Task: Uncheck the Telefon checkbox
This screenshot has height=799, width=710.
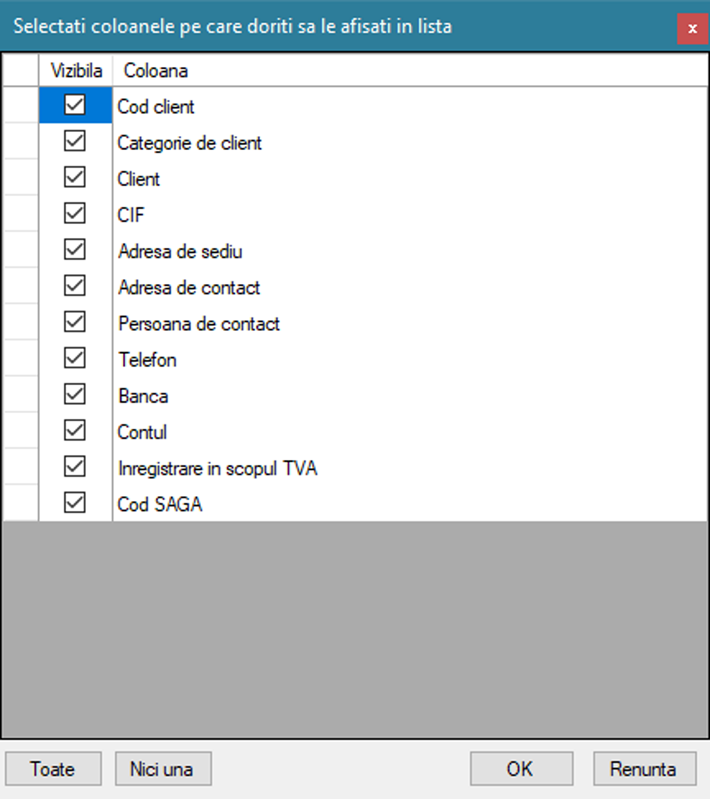Action: pos(75,358)
